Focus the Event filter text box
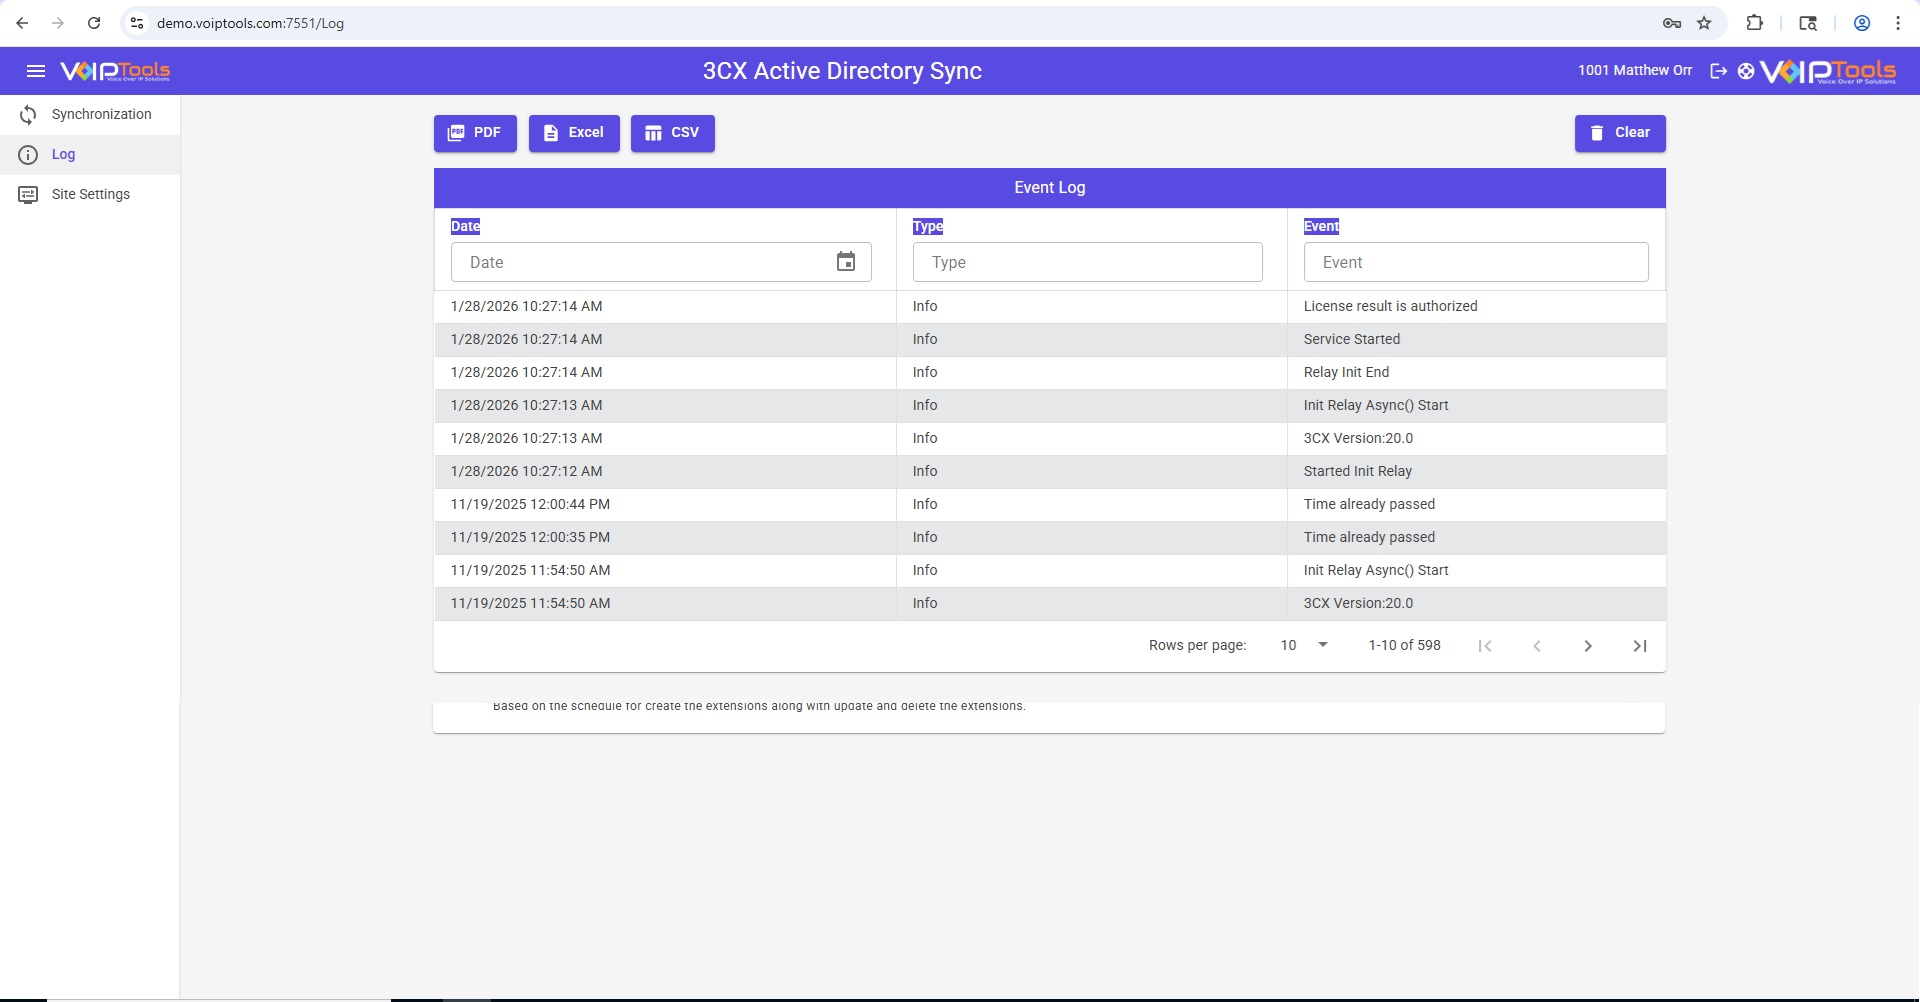Screen dimensions: 1920x1002 [1475, 262]
